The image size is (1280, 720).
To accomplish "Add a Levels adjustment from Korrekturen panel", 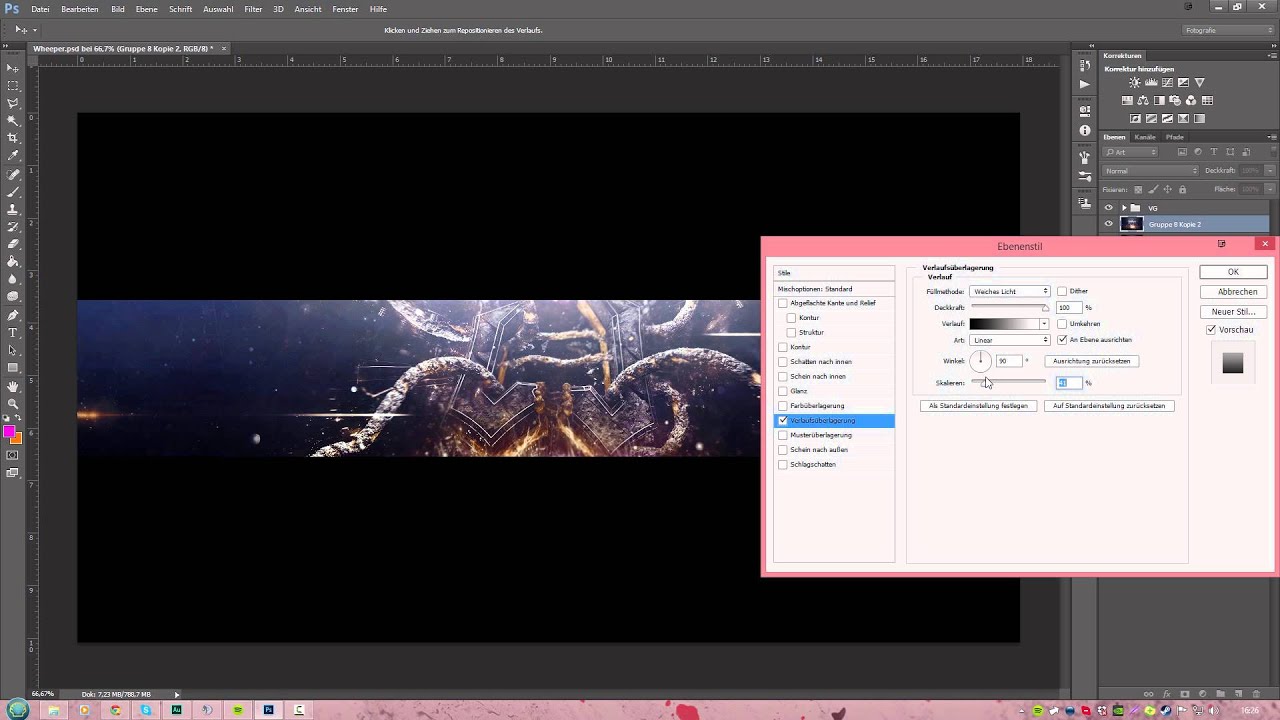I will [1151, 83].
